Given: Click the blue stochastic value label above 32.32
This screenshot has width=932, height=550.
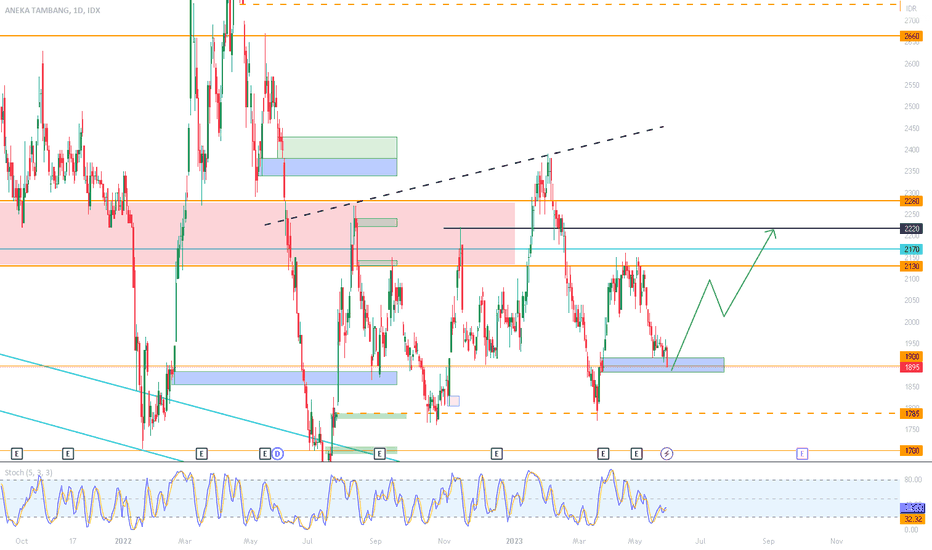Looking at the screenshot, I should point(912,508).
